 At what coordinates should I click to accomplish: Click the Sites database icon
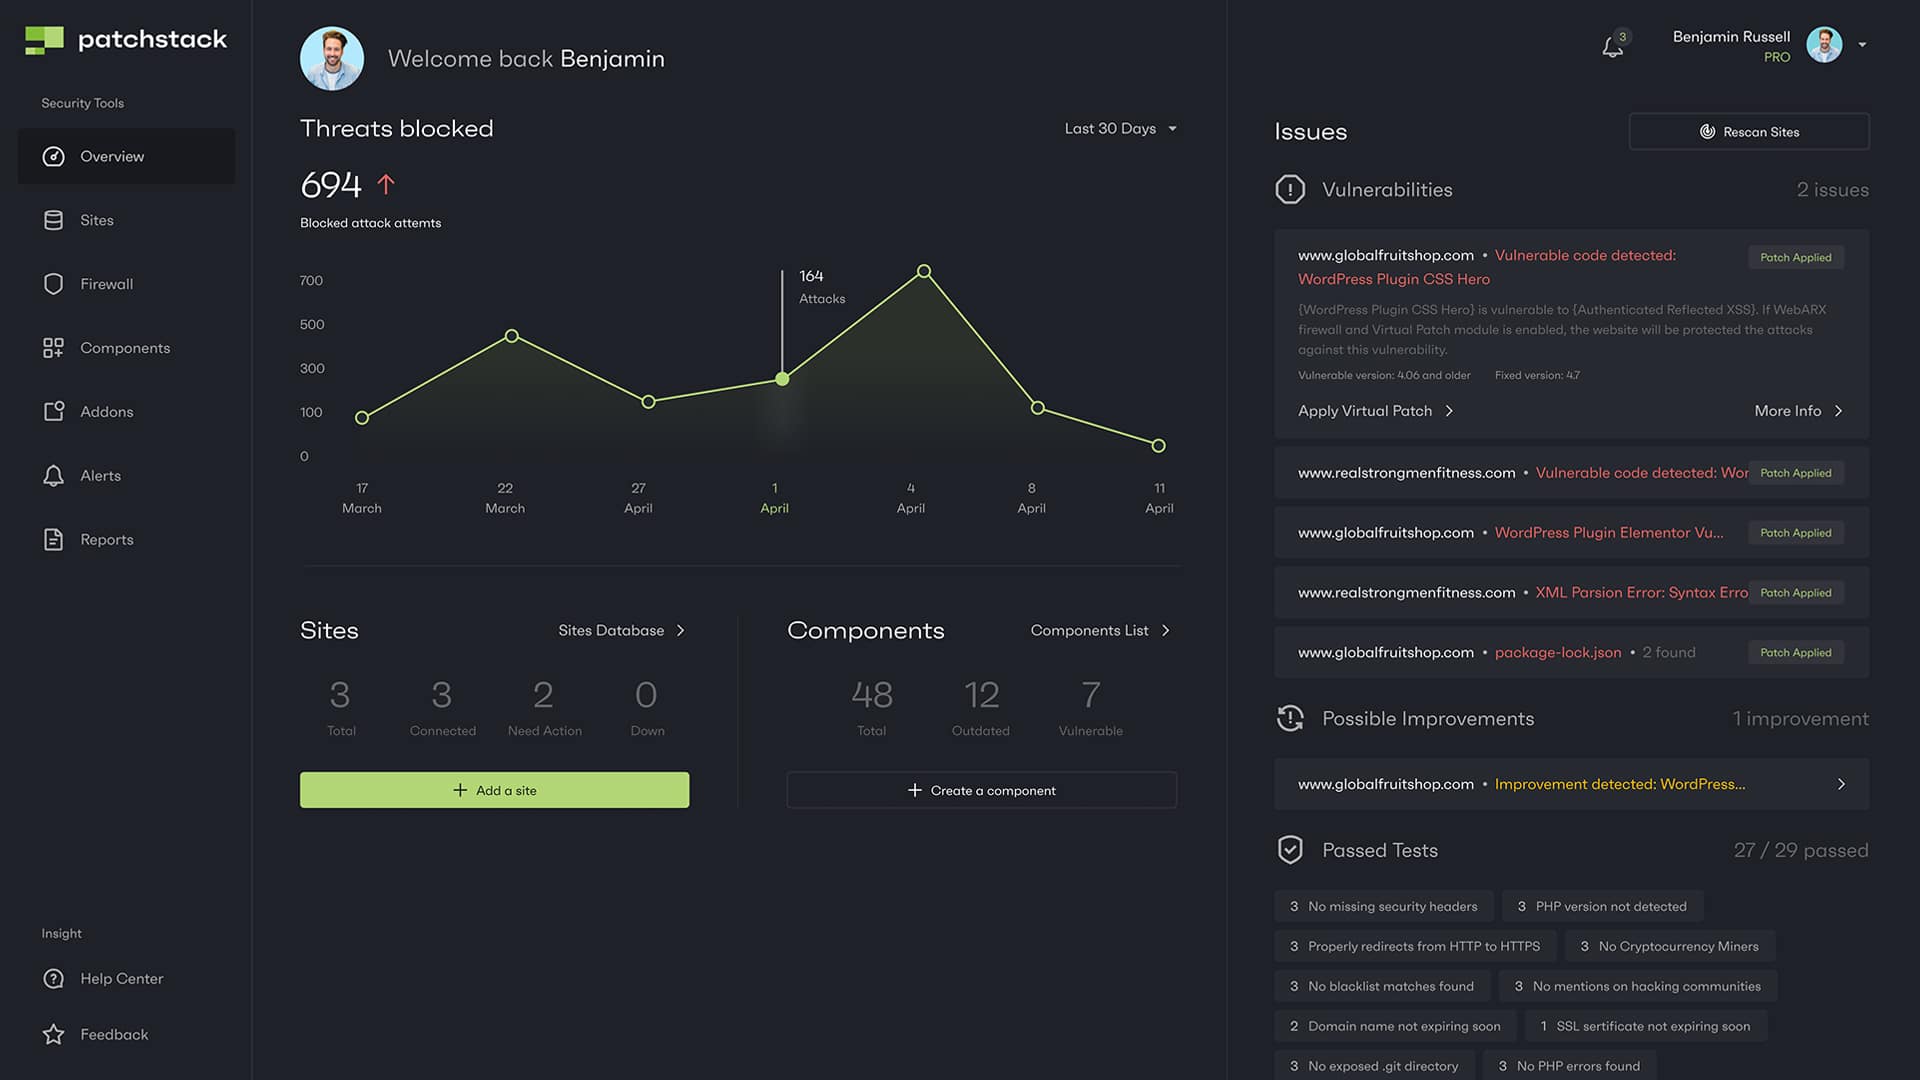click(54, 220)
